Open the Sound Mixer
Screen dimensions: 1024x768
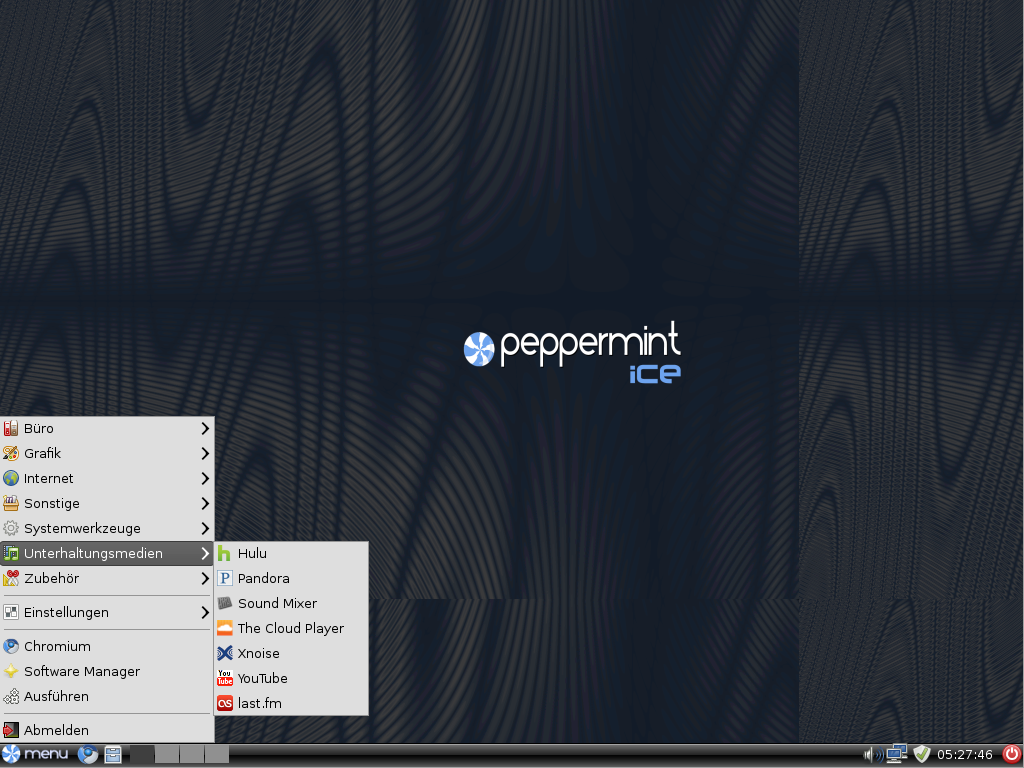click(x=277, y=603)
